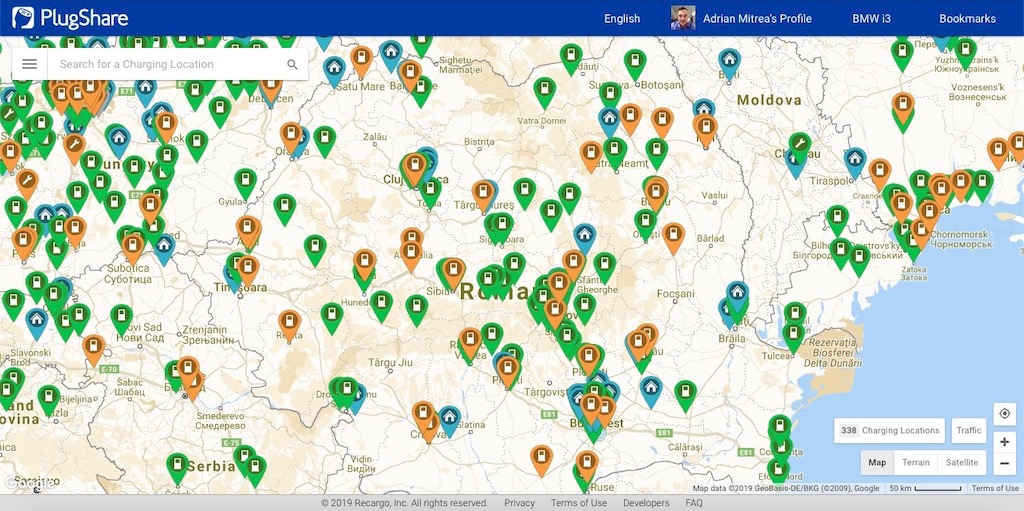
Task: Toggle the Traffic layer
Action: coord(968,430)
